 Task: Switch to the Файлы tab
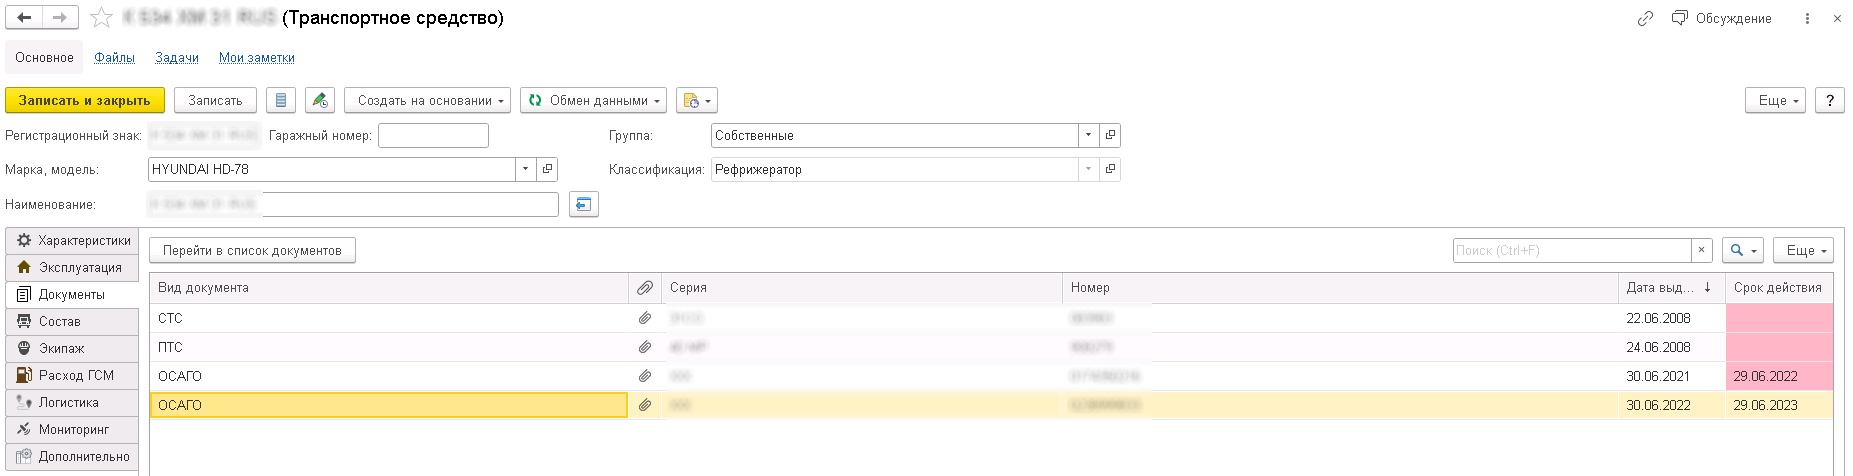114,57
